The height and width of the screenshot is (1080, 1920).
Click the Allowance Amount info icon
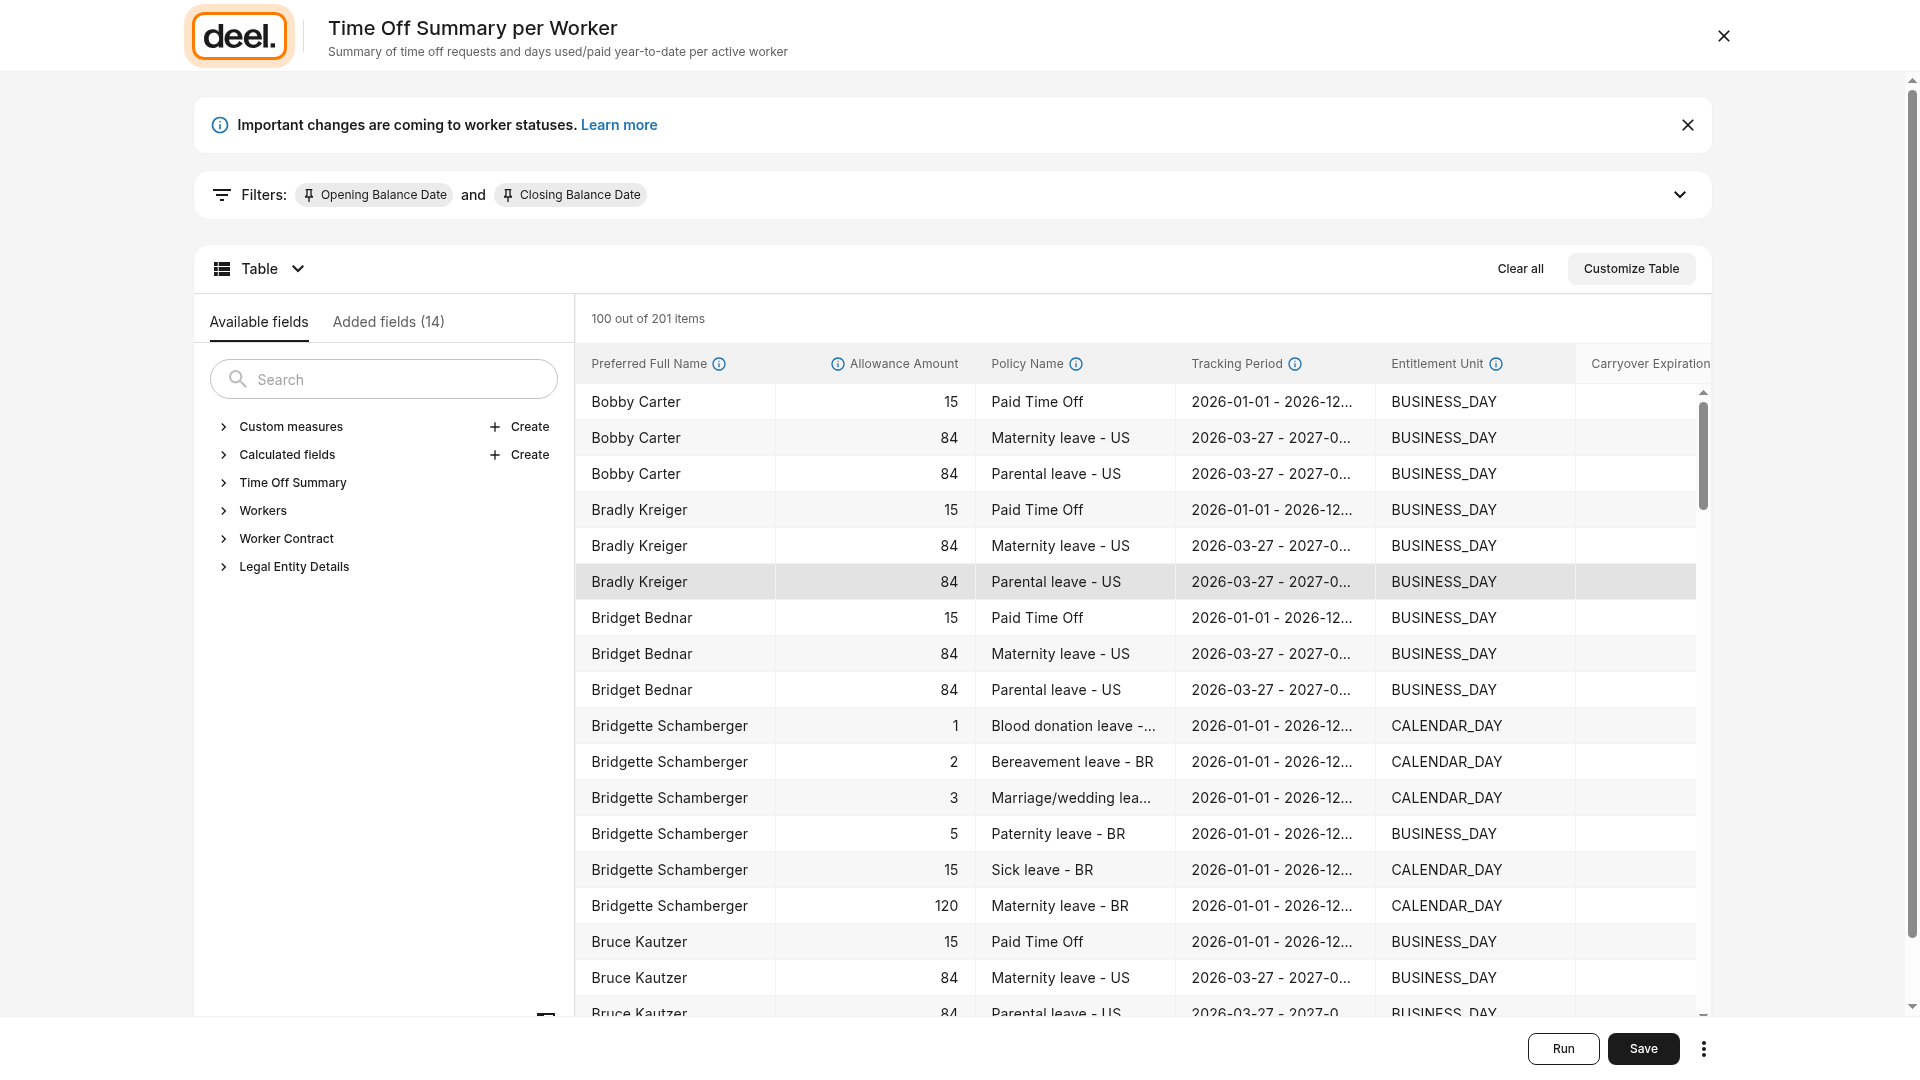[x=838, y=364]
